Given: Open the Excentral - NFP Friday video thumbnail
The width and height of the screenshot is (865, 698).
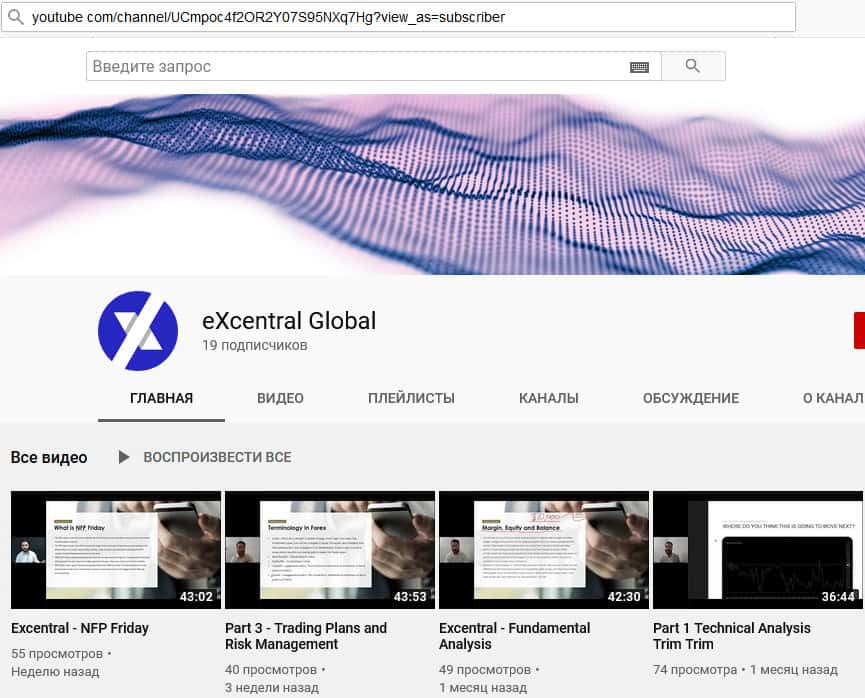Looking at the screenshot, I should 116,550.
